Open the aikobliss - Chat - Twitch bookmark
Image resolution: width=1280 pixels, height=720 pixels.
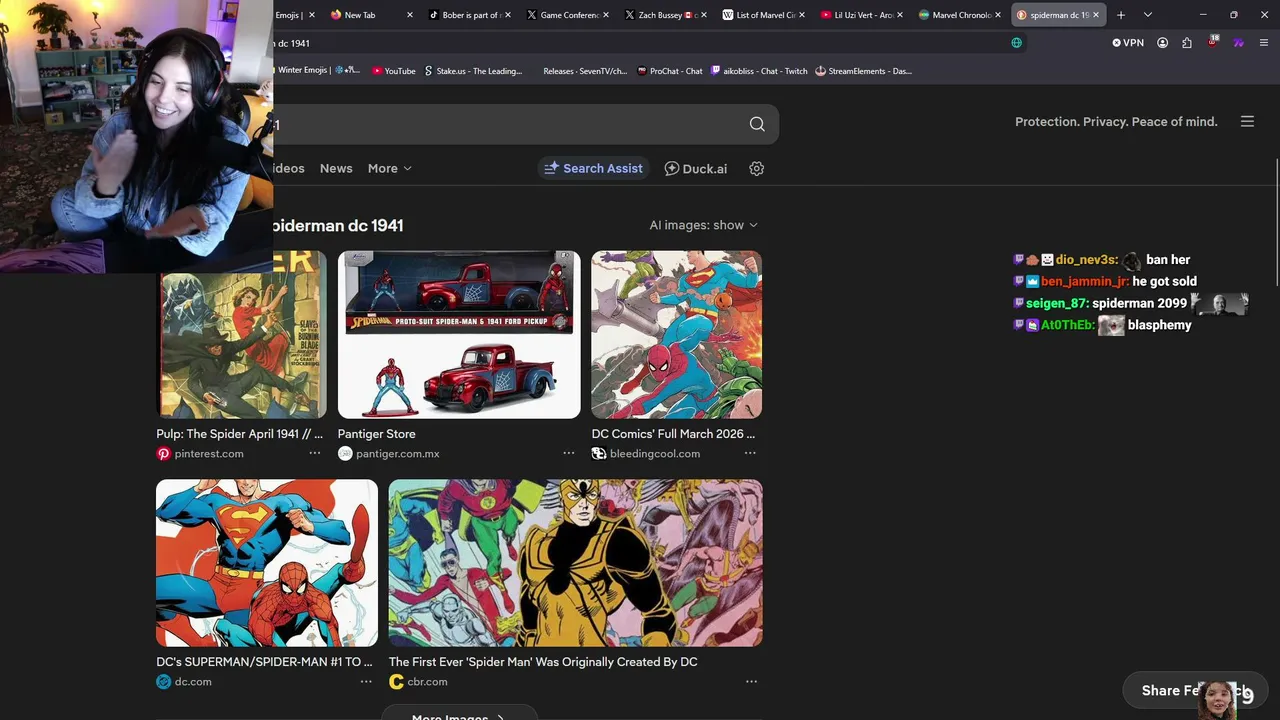pyautogui.click(x=759, y=71)
